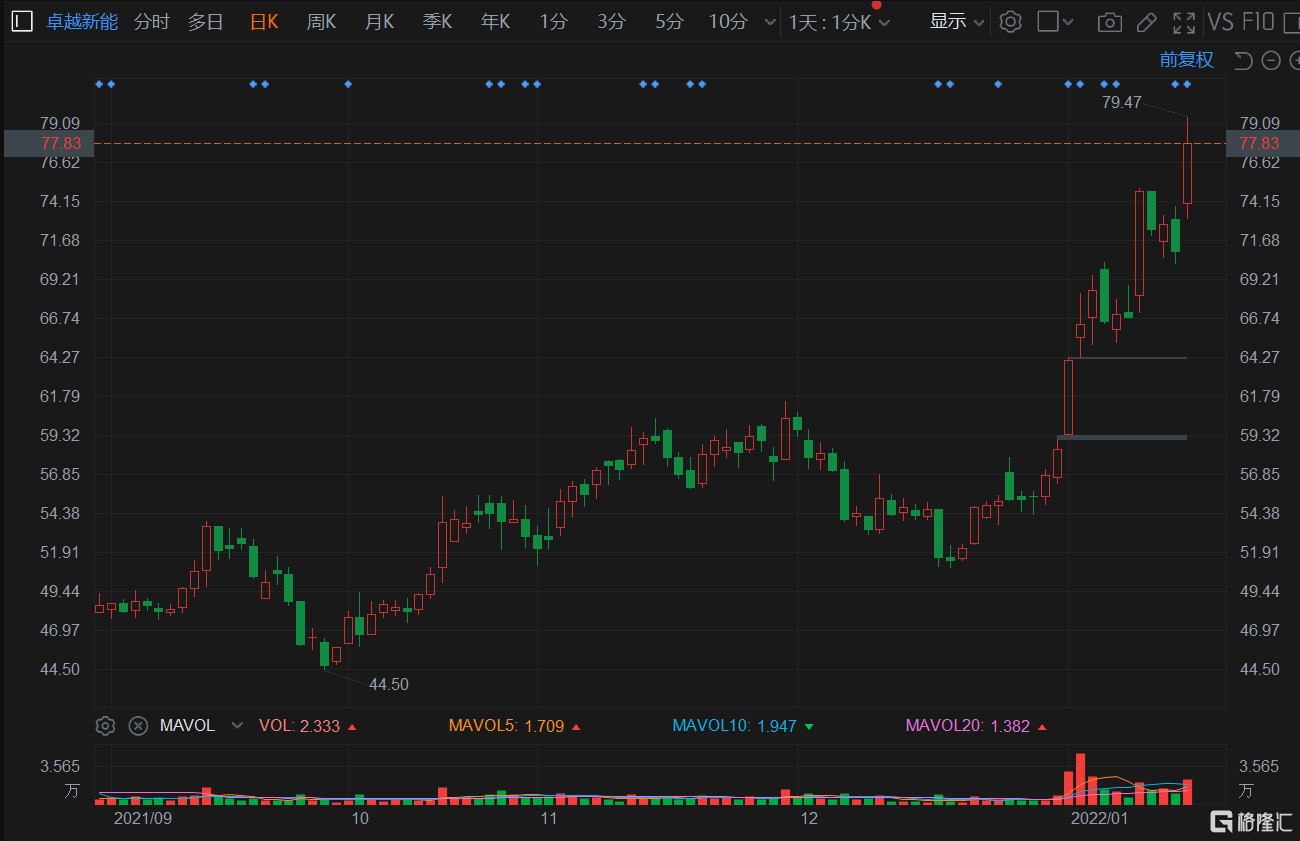Click the camera screenshot icon
This screenshot has width=1300, height=841.
(1109, 22)
